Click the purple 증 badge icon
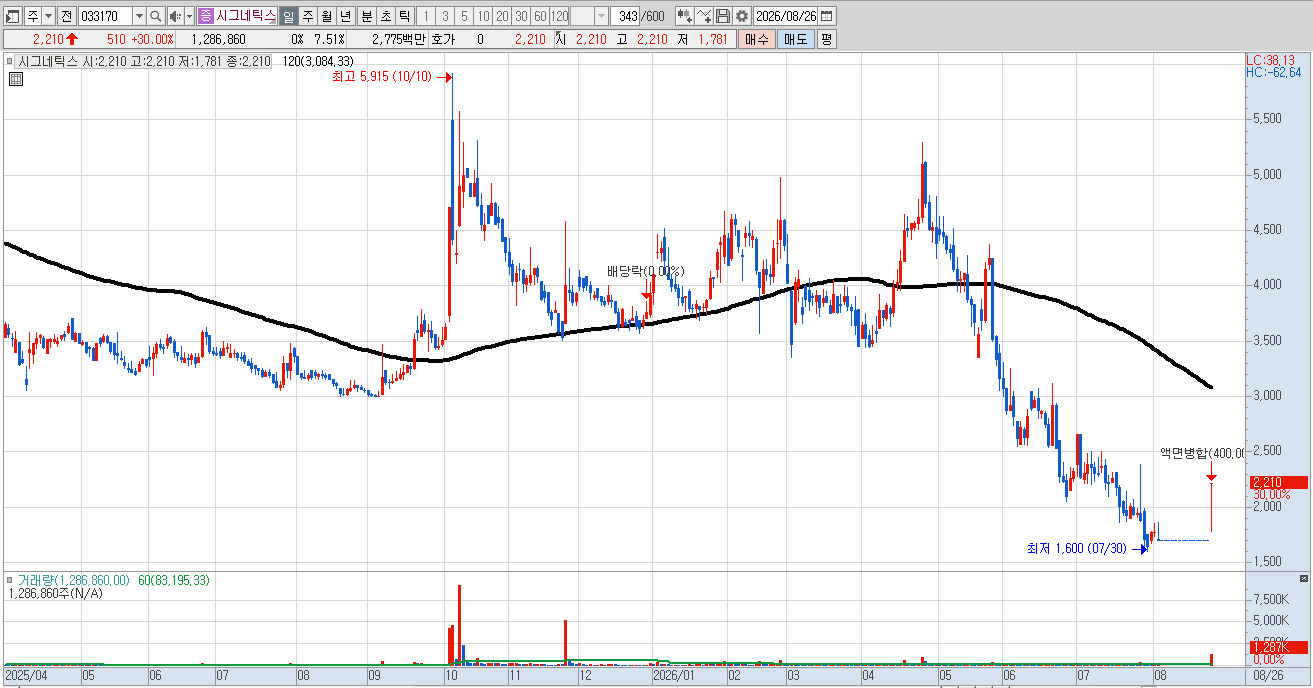This screenshot has height=688, width=1313. (205, 16)
